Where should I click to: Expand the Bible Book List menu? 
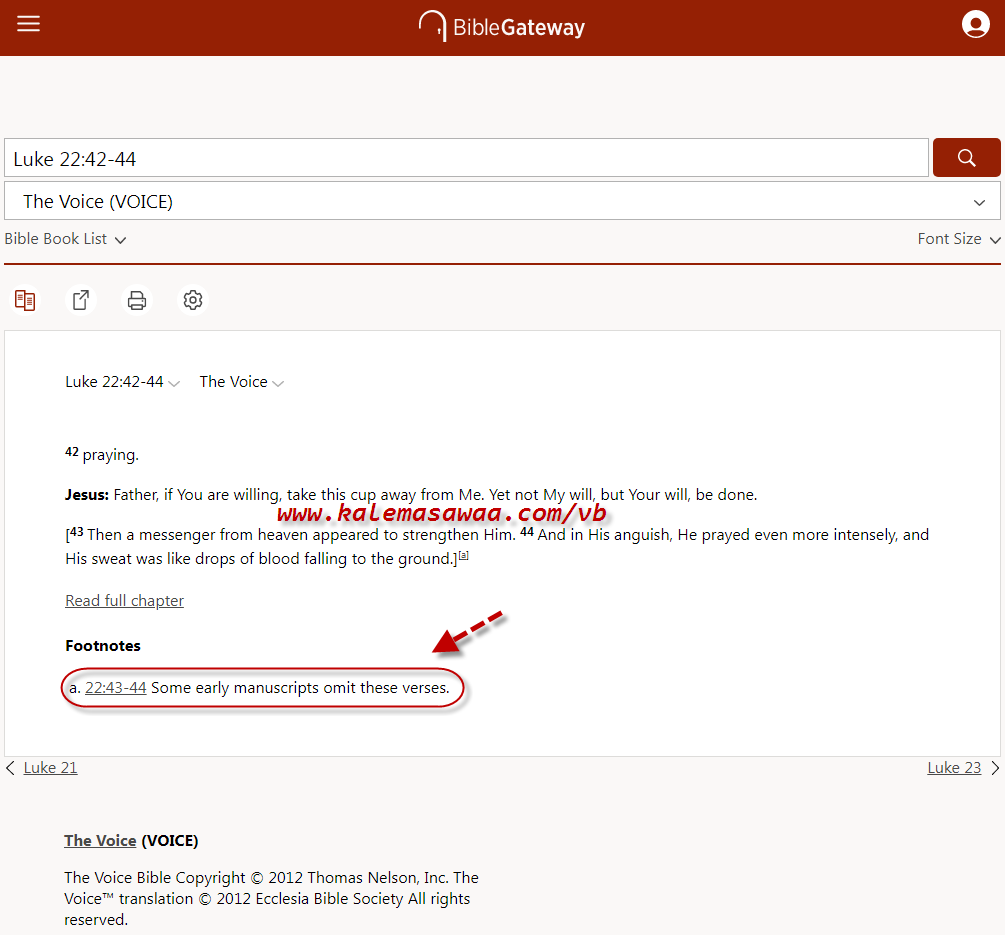(x=66, y=239)
